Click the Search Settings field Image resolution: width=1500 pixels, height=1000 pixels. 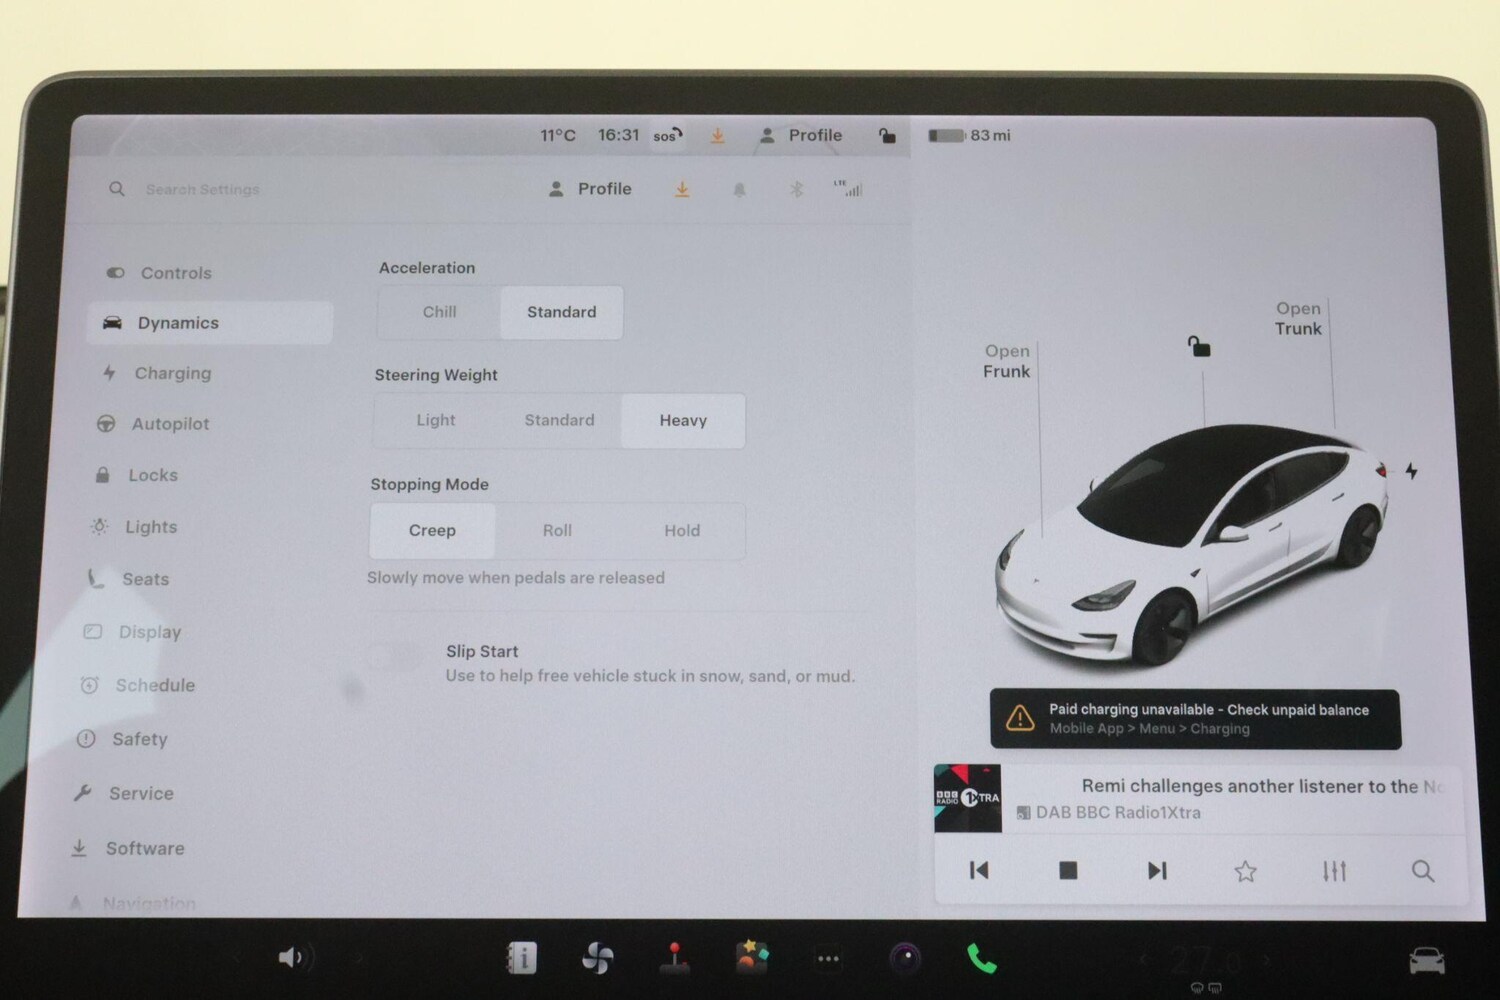(x=202, y=189)
